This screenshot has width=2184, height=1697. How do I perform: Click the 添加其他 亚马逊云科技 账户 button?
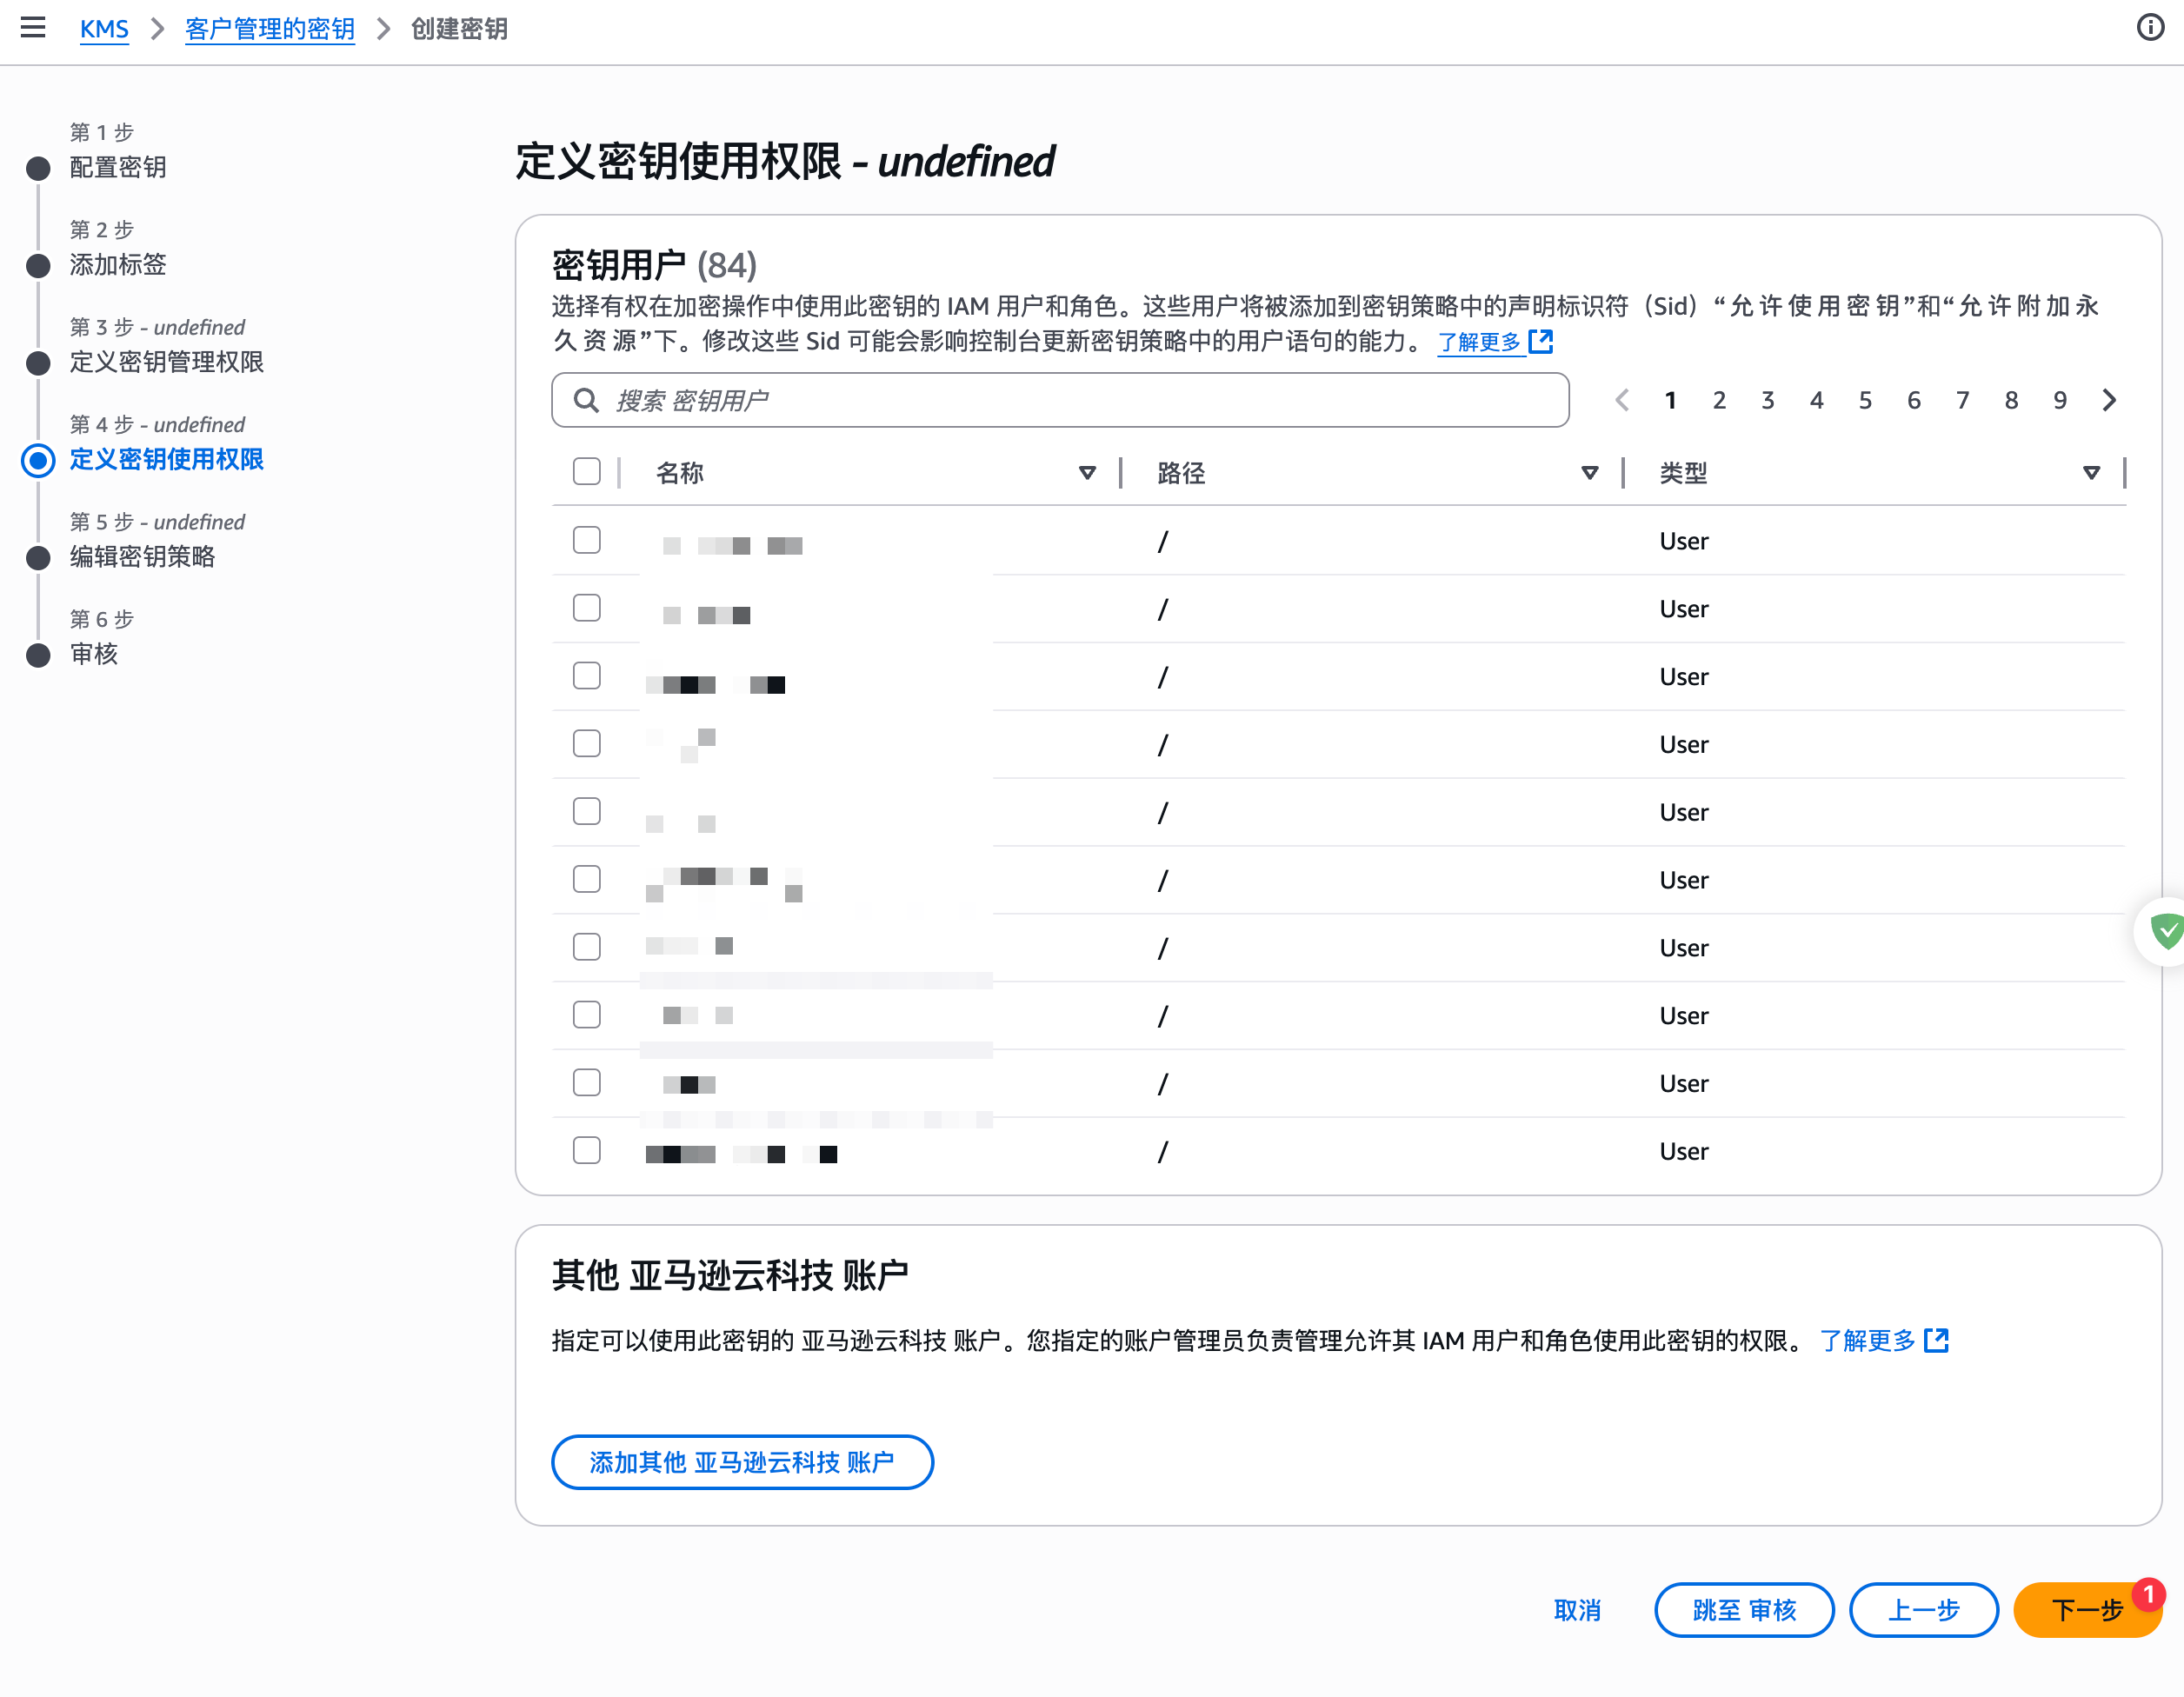click(x=742, y=1461)
